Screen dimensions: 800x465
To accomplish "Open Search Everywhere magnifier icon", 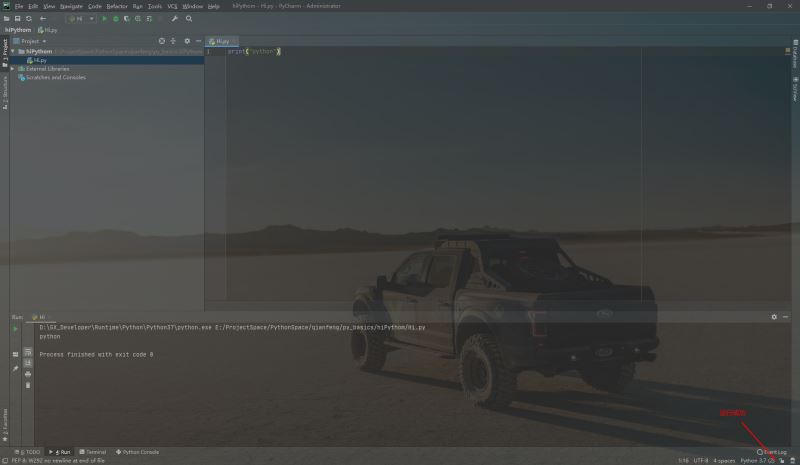I will [x=189, y=19].
